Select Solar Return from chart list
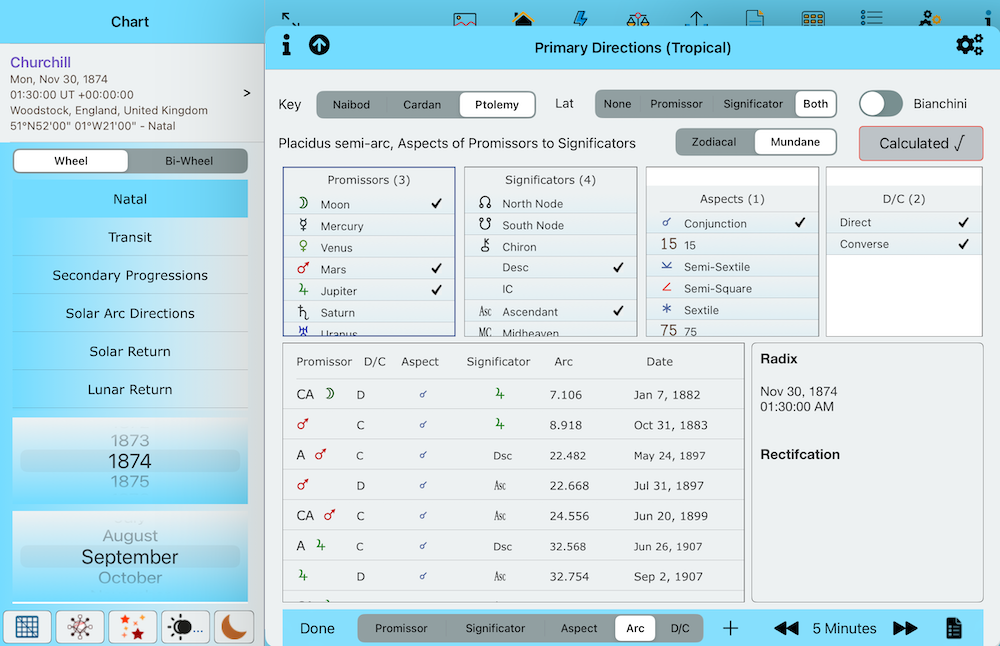1000x646 pixels. (130, 352)
